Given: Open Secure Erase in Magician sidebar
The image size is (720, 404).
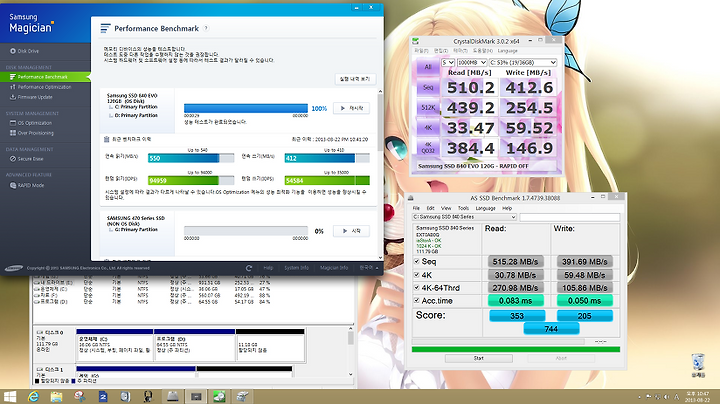Looking at the screenshot, I should [27, 159].
